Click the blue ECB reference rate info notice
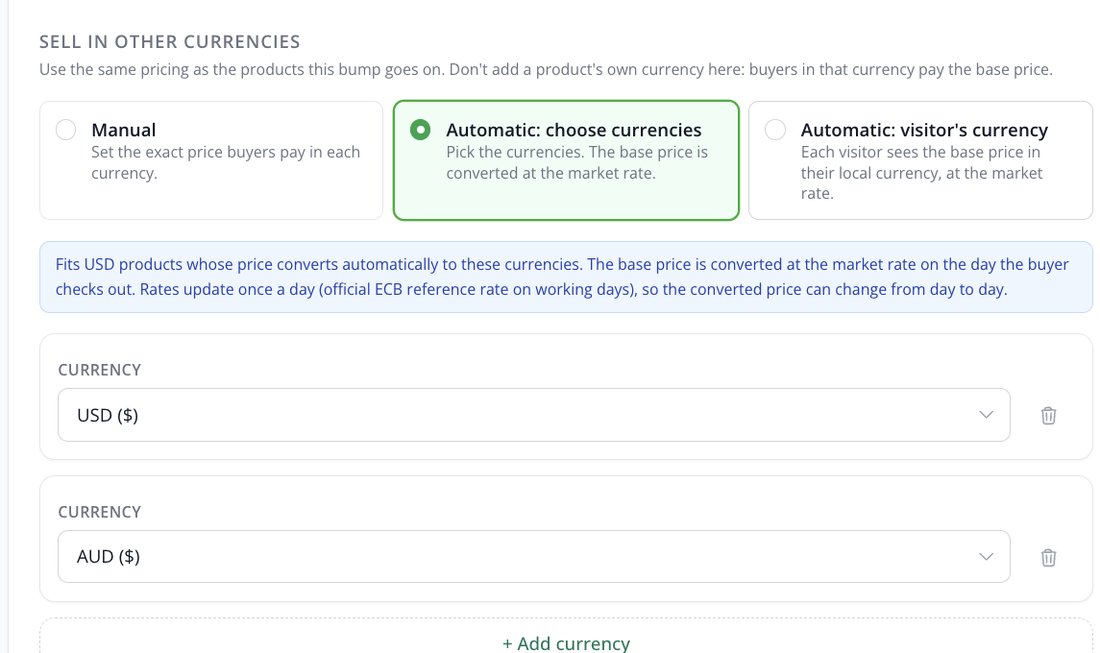 click(x=566, y=277)
